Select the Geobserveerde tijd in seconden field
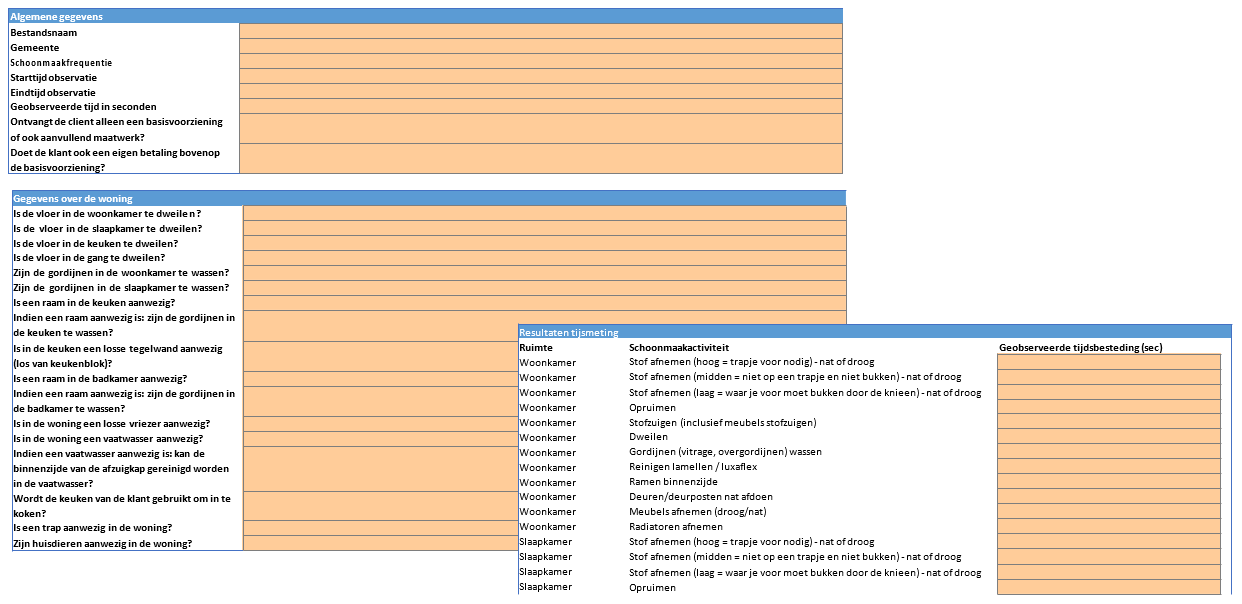 point(540,106)
